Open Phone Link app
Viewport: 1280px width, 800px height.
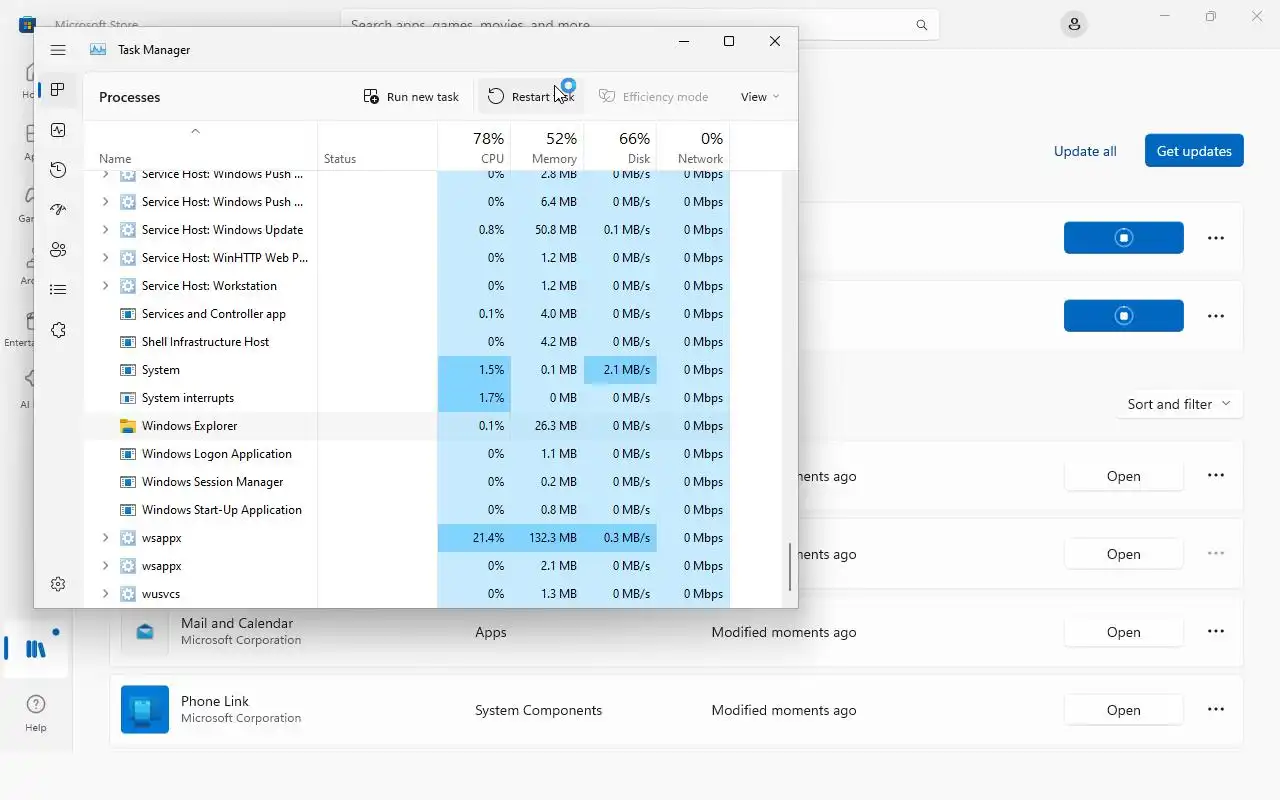[x=1124, y=710]
